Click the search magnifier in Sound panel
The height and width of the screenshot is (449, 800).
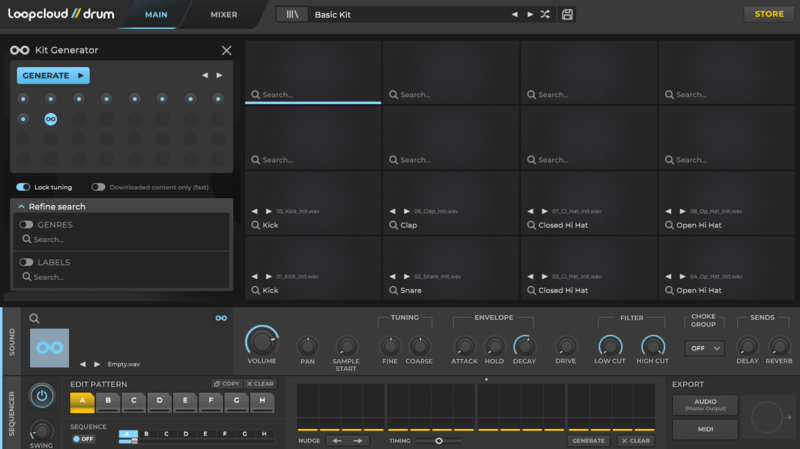[34, 319]
